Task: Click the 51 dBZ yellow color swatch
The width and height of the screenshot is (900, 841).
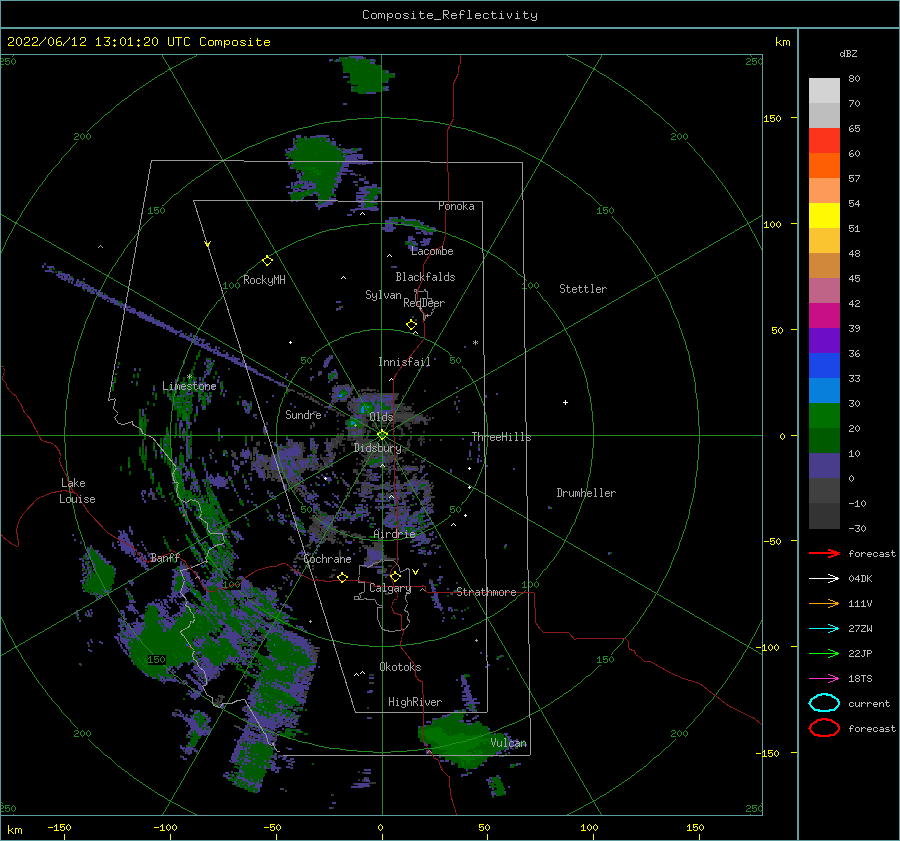Action: coord(824,215)
